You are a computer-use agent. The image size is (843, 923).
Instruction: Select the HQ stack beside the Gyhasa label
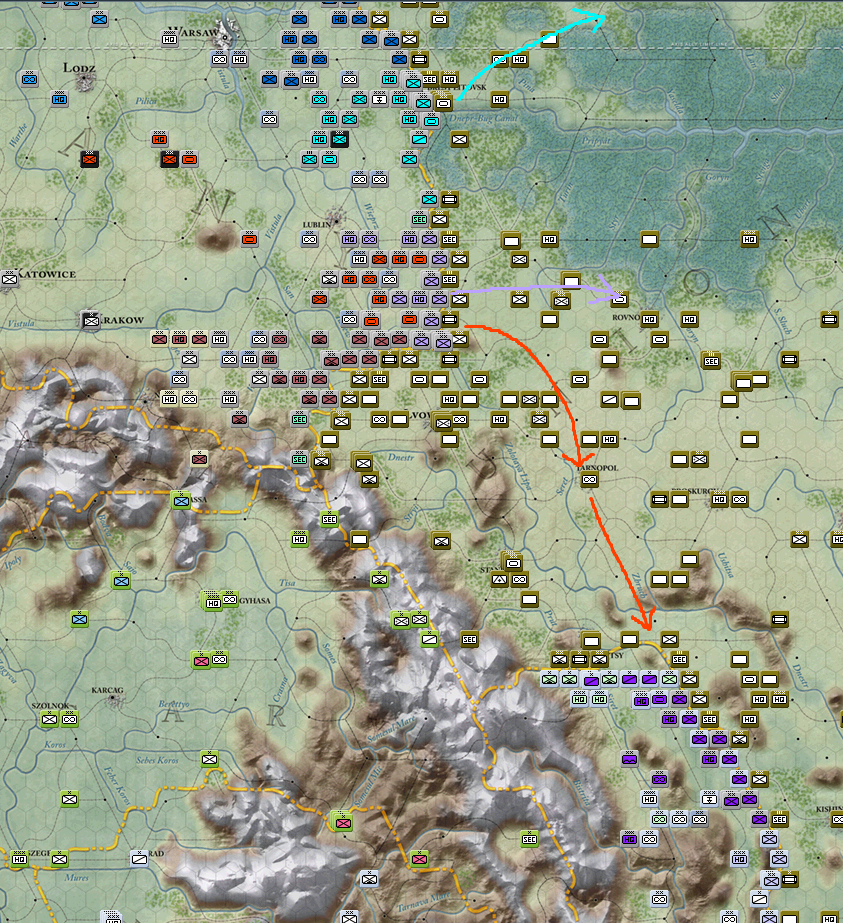pos(213,602)
